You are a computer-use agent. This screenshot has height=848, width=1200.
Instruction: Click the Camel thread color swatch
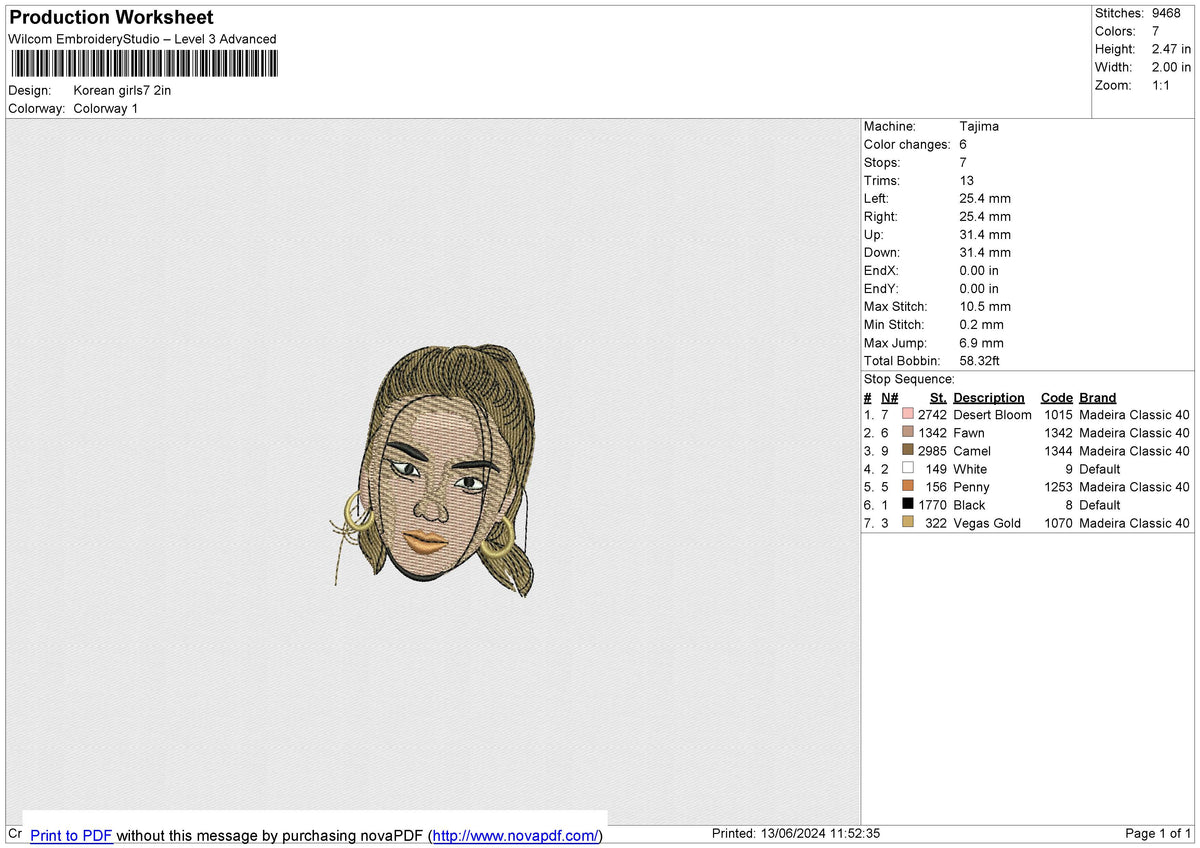point(908,450)
